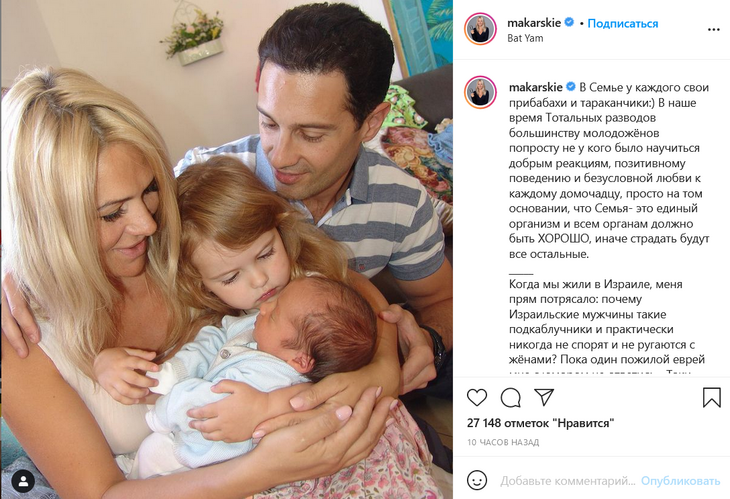This screenshot has width=730, height=499.
Task: Open the 10 ЧАСОВ НАЗАД timestamp link
Action: tap(503, 442)
